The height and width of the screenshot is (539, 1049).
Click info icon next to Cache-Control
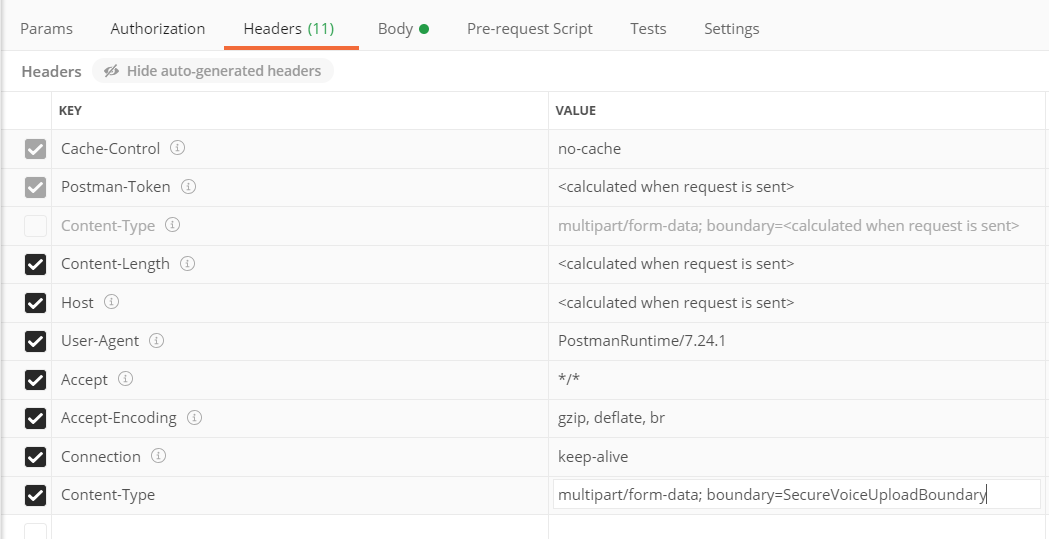click(x=177, y=148)
